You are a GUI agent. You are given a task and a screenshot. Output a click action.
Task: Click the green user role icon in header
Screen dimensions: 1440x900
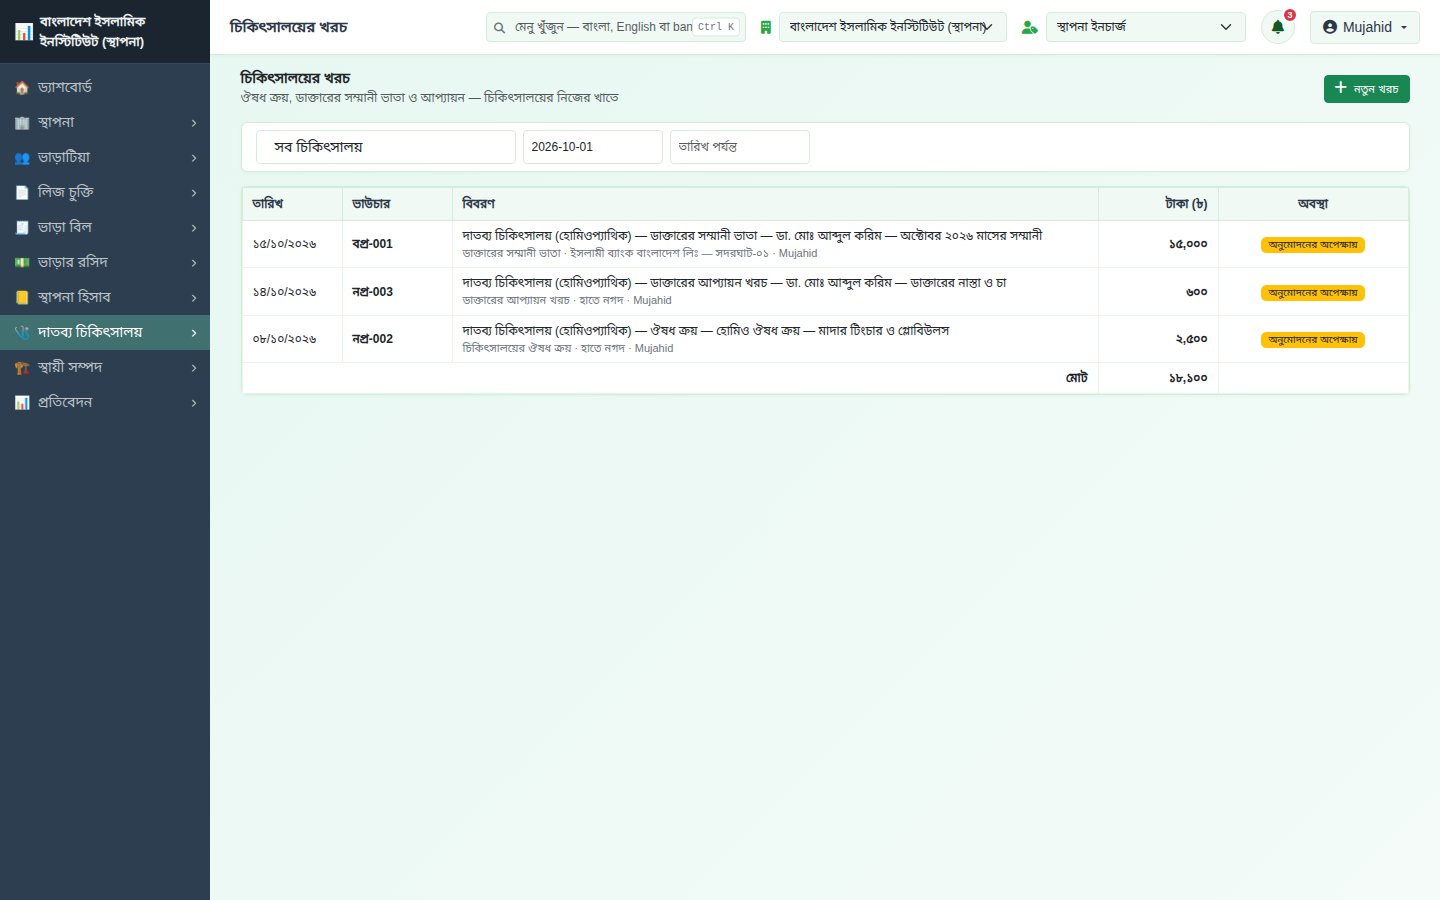[x=1029, y=27]
